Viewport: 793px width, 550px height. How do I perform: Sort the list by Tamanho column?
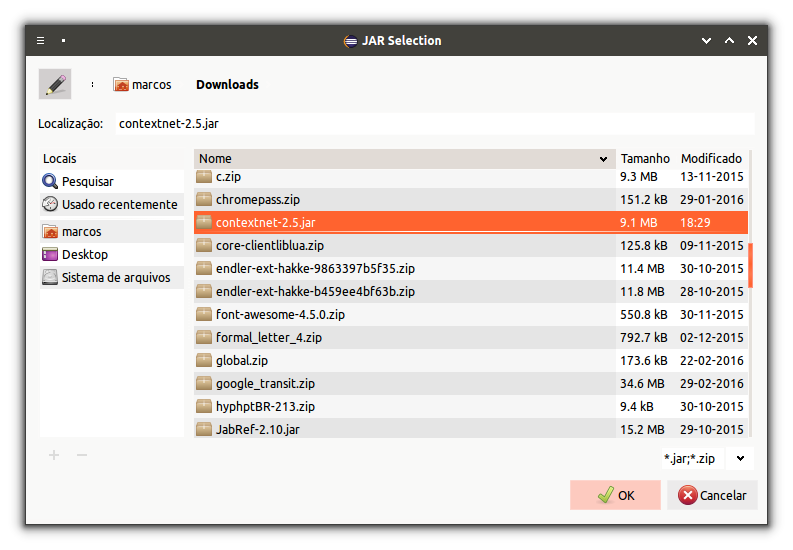tap(645, 158)
